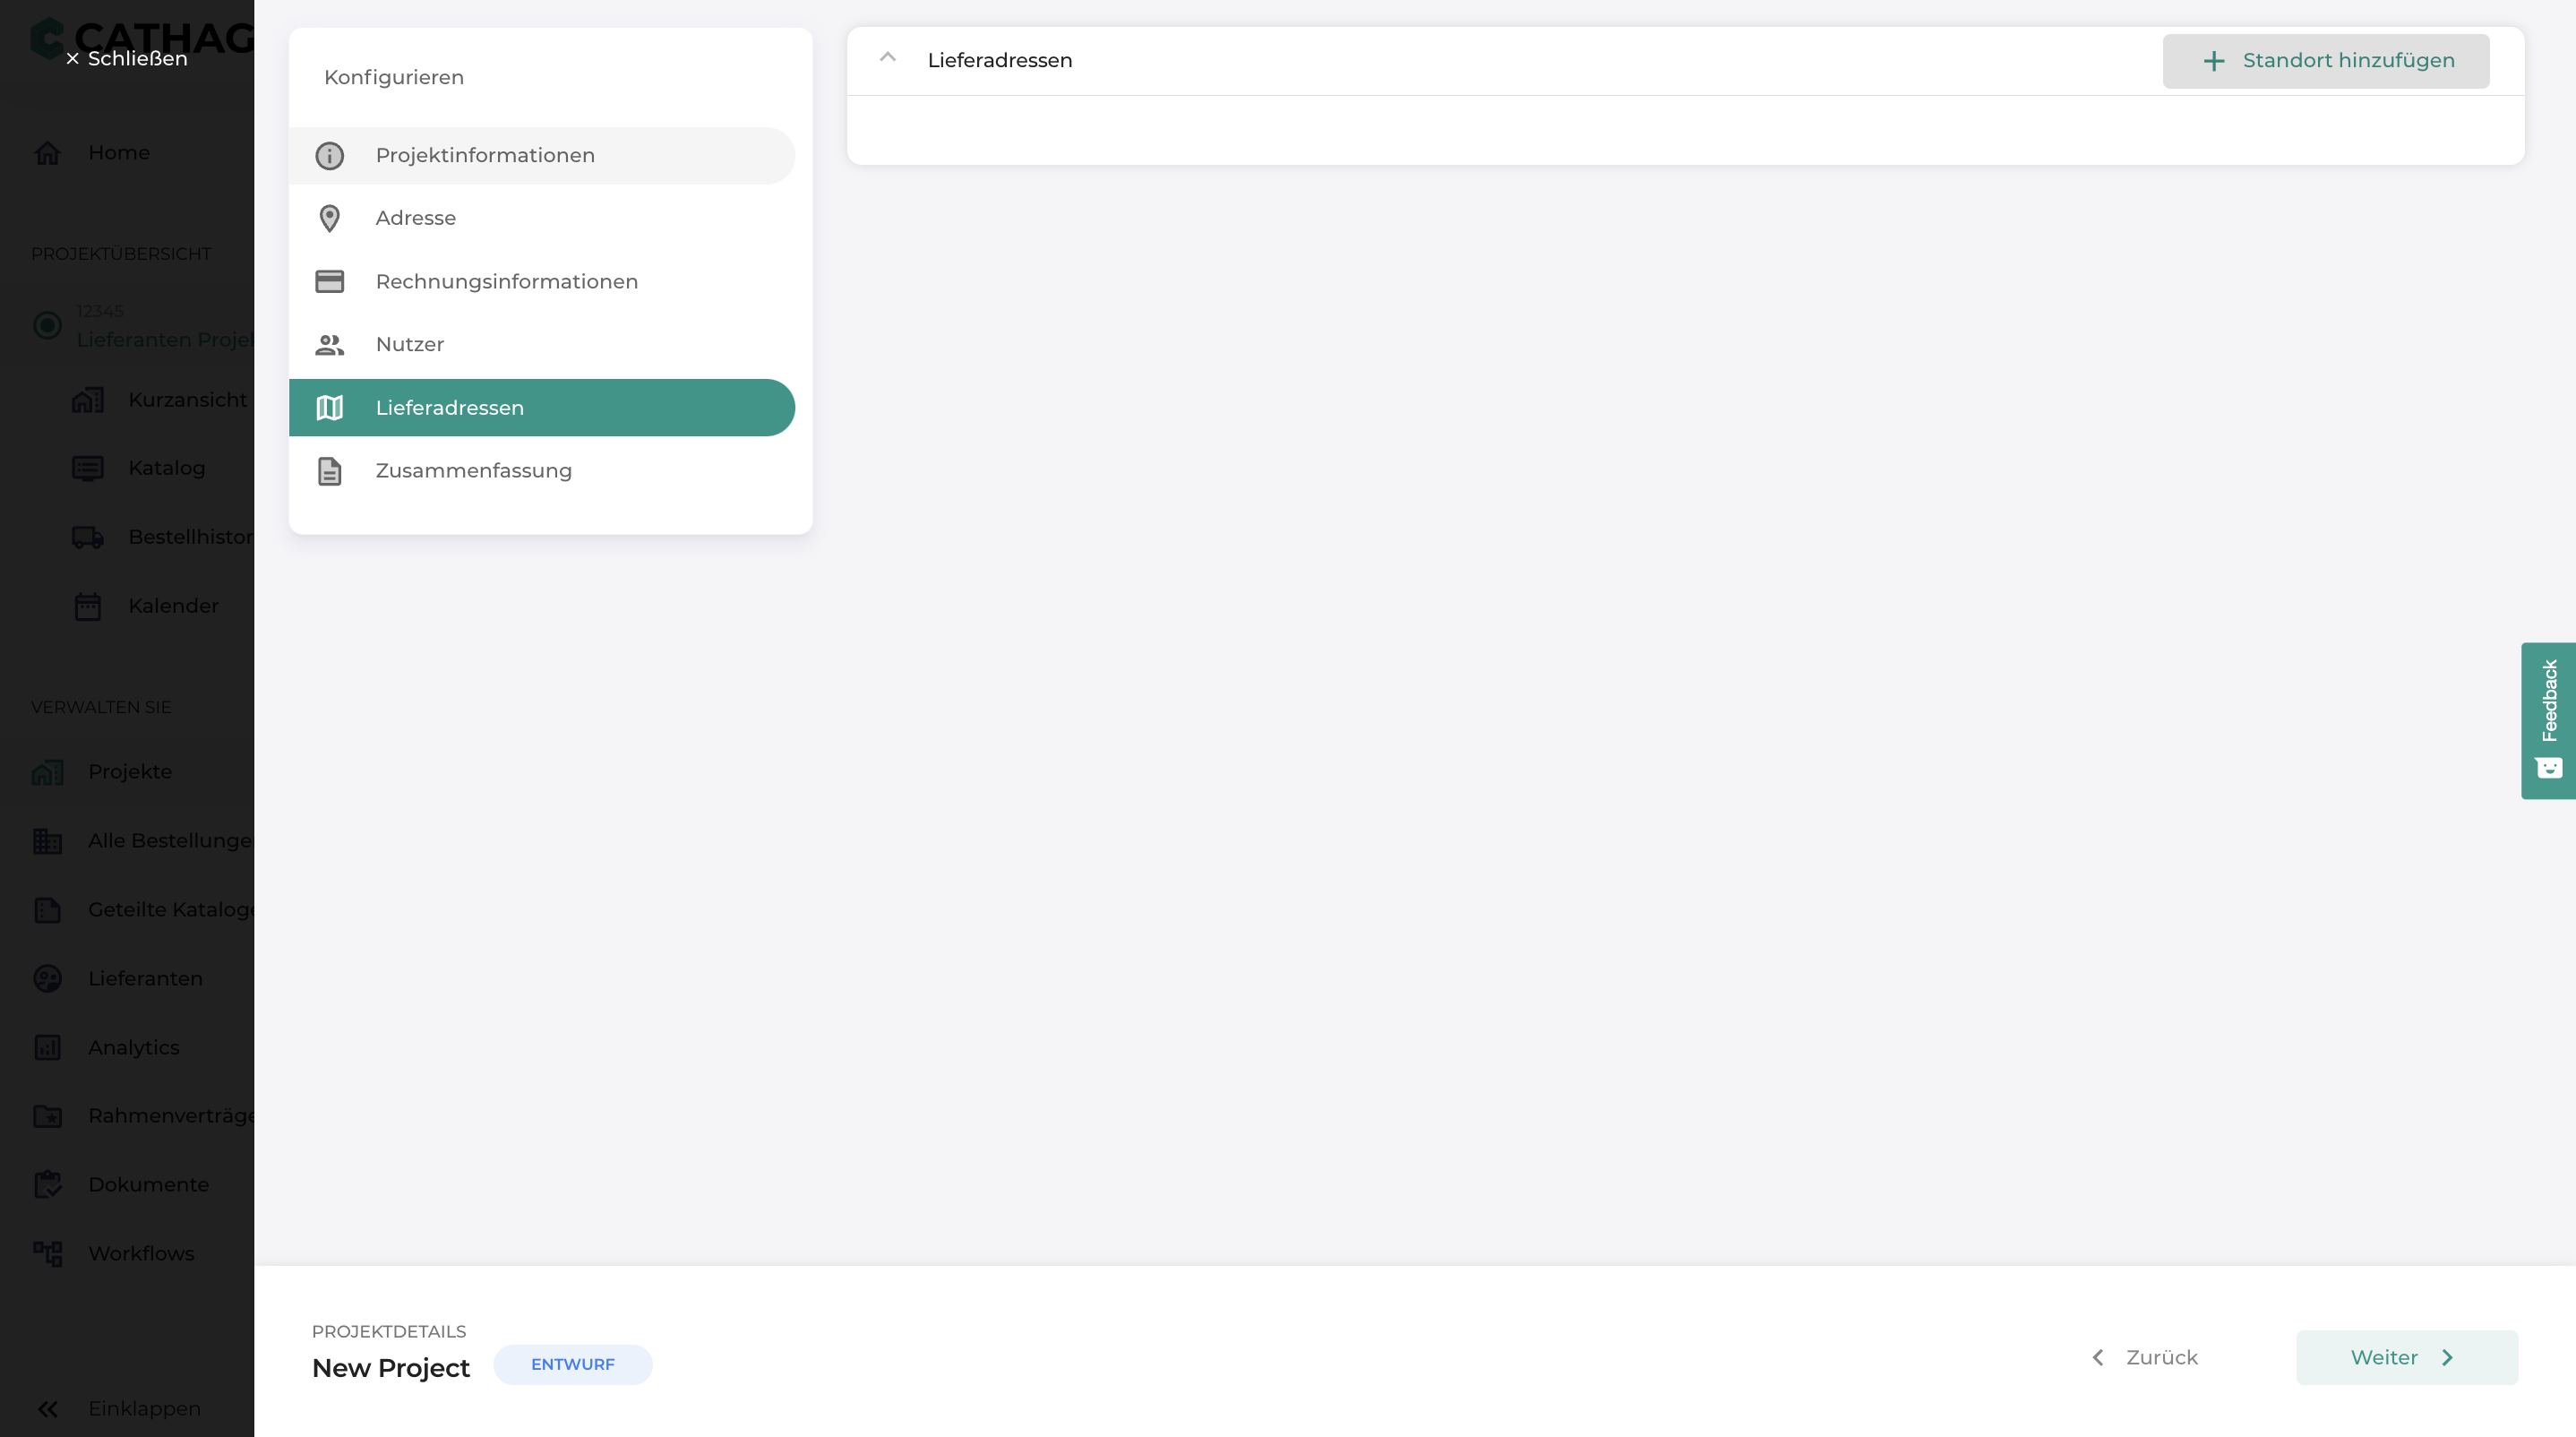Click the Katalog icon in sidebar
This screenshot has width=2576, height=1437.
point(88,468)
